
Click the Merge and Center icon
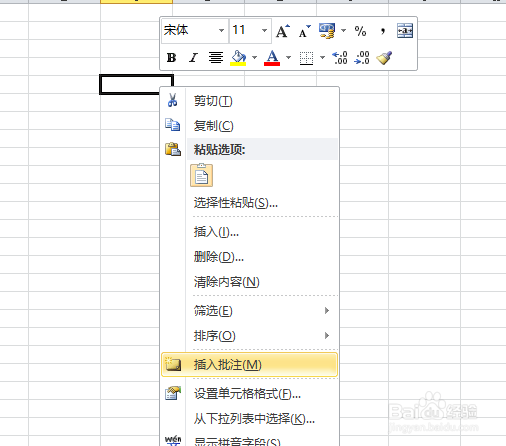click(405, 31)
